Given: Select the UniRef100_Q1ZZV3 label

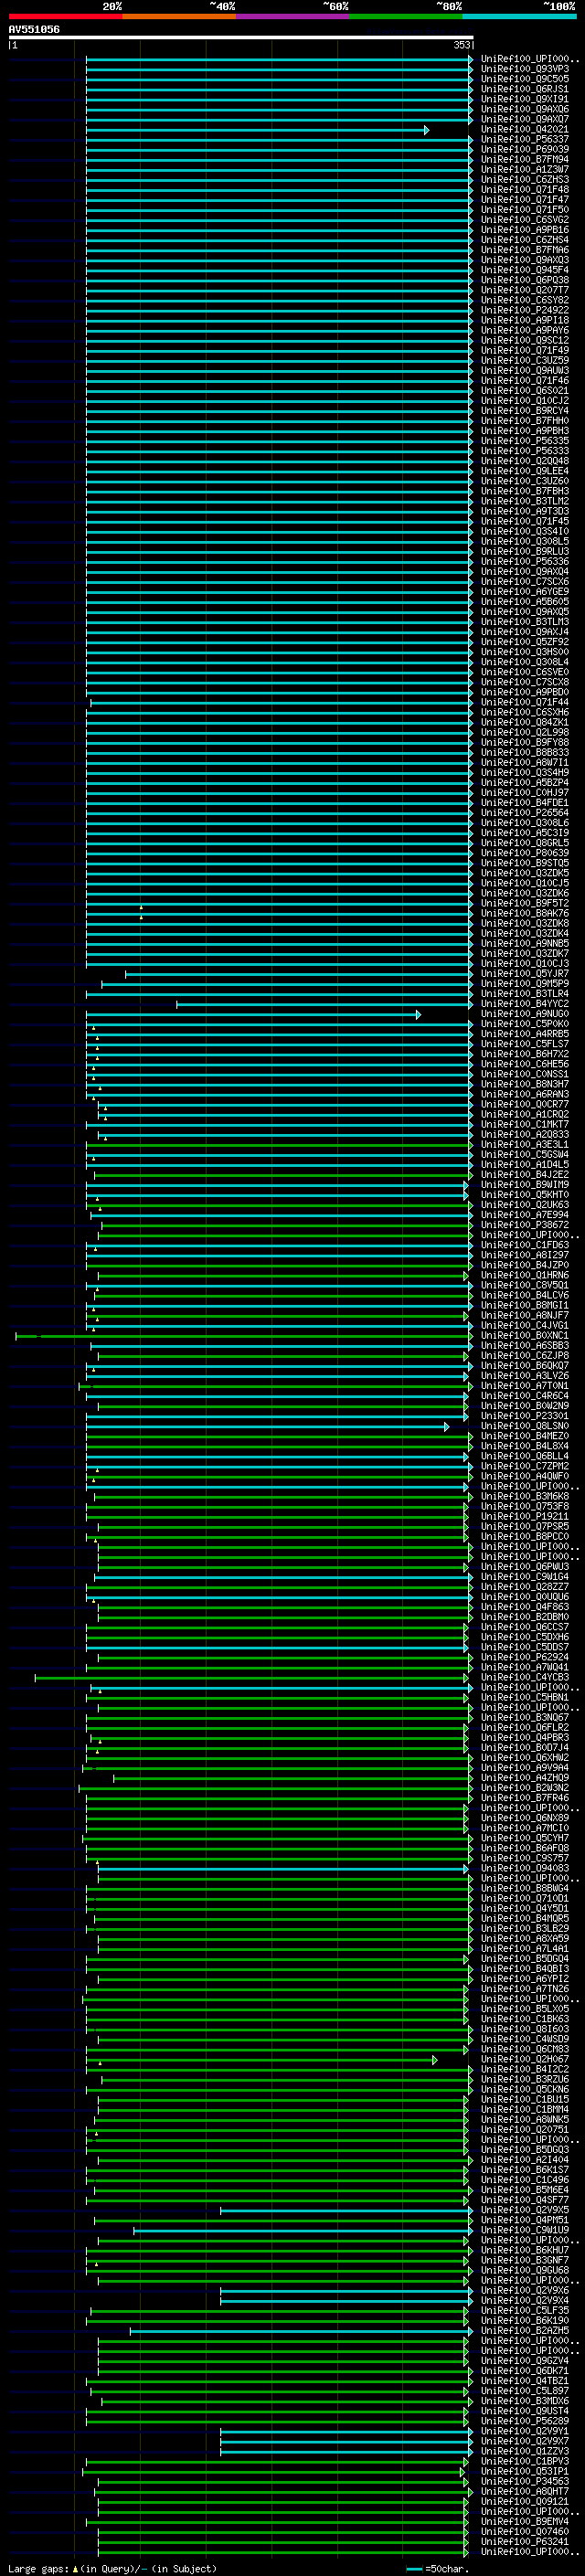Looking at the screenshot, I should (x=525, y=2451).
